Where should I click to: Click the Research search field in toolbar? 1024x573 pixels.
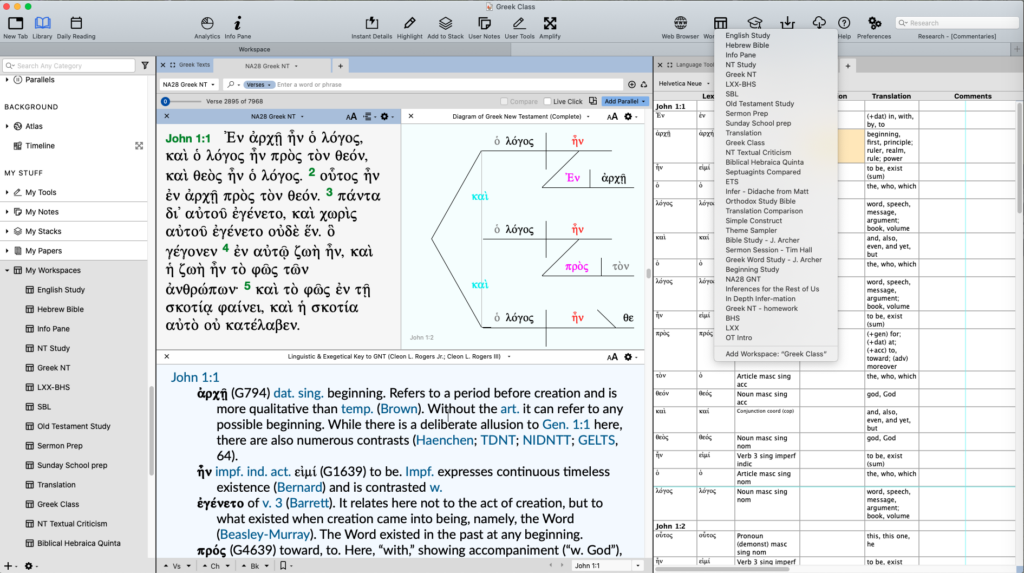tap(957, 23)
